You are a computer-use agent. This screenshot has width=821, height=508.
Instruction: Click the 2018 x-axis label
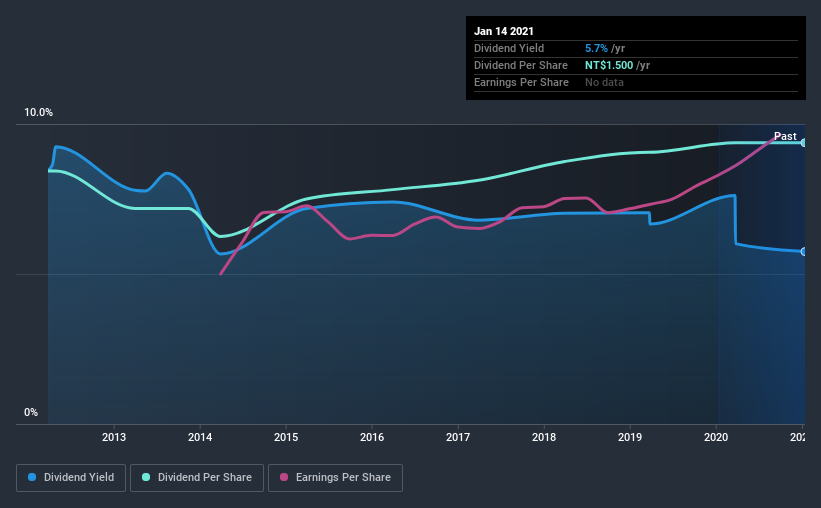[x=544, y=437]
